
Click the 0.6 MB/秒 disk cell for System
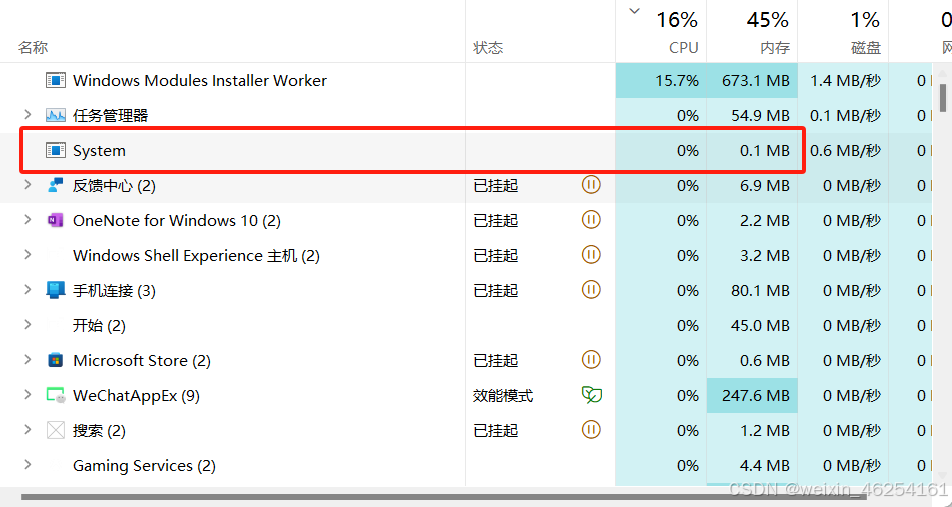[843, 151]
